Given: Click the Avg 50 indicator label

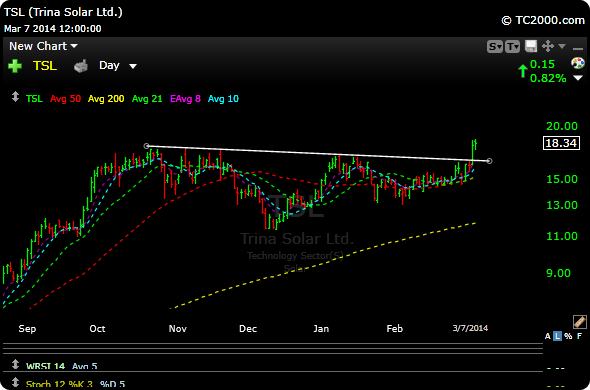Looking at the screenshot, I should [65, 99].
